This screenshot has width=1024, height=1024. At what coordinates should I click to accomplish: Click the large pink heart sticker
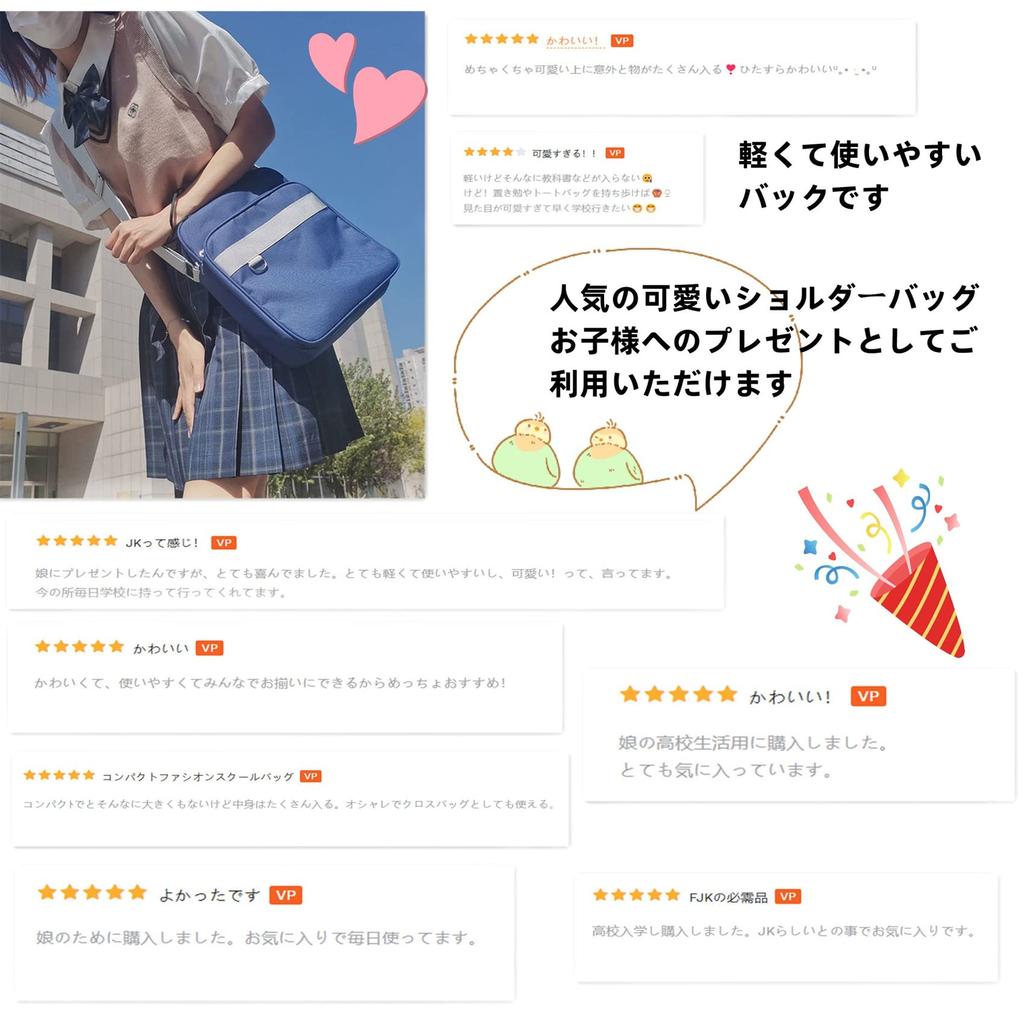[388, 104]
